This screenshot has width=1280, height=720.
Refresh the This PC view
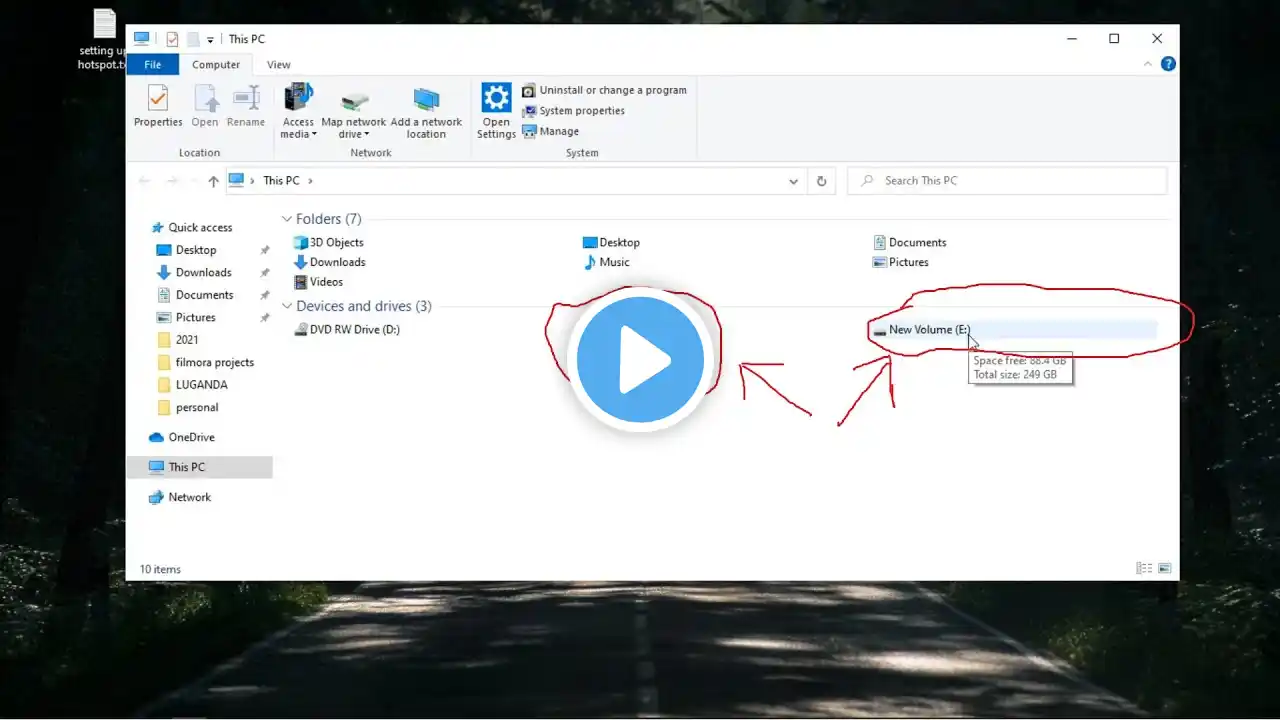tap(822, 181)
